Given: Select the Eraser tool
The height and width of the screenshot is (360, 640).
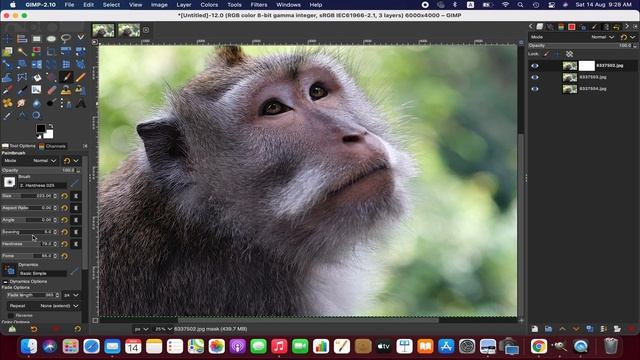Looking at the screenshot, I should (x=51, y=90).
